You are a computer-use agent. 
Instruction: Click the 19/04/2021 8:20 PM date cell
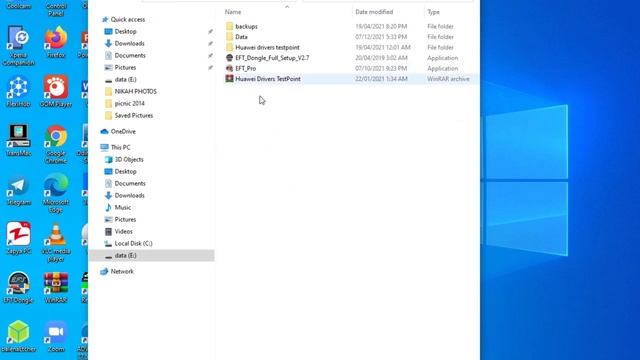click(381, 26)
